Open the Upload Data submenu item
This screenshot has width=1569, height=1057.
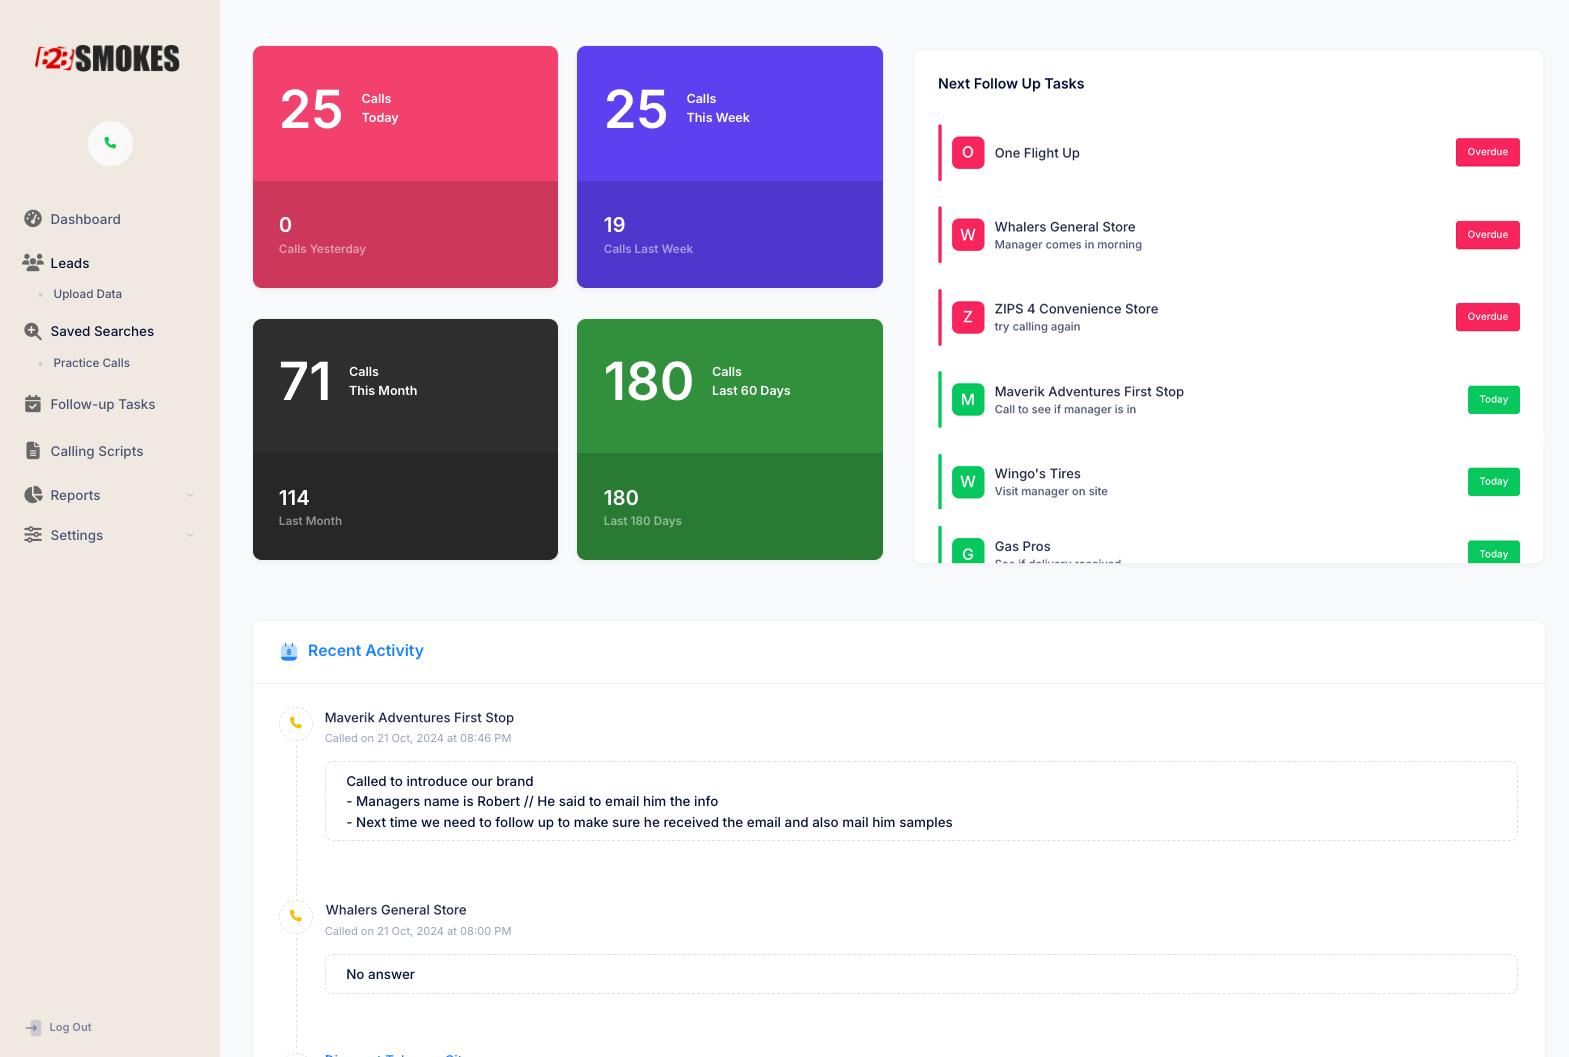point(88,294)
